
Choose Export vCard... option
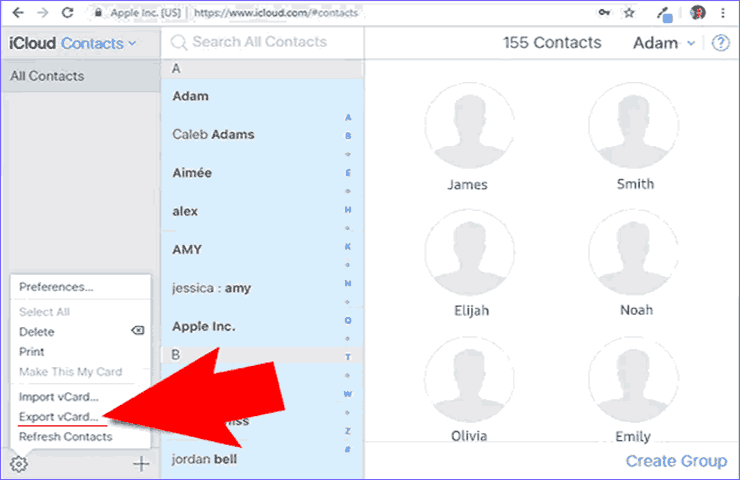click(x=59, y=417)
